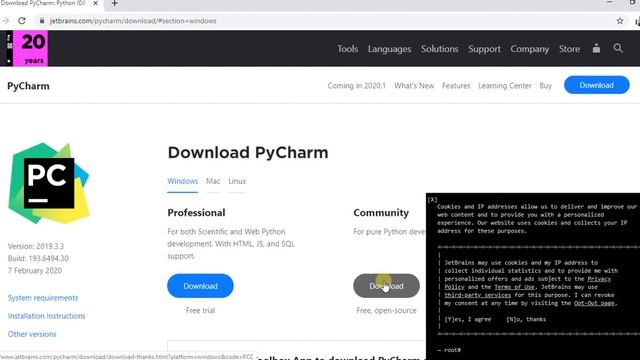Open Coming in 2020.1 page
Screen dimensions: 640x360
click(356, 86)
